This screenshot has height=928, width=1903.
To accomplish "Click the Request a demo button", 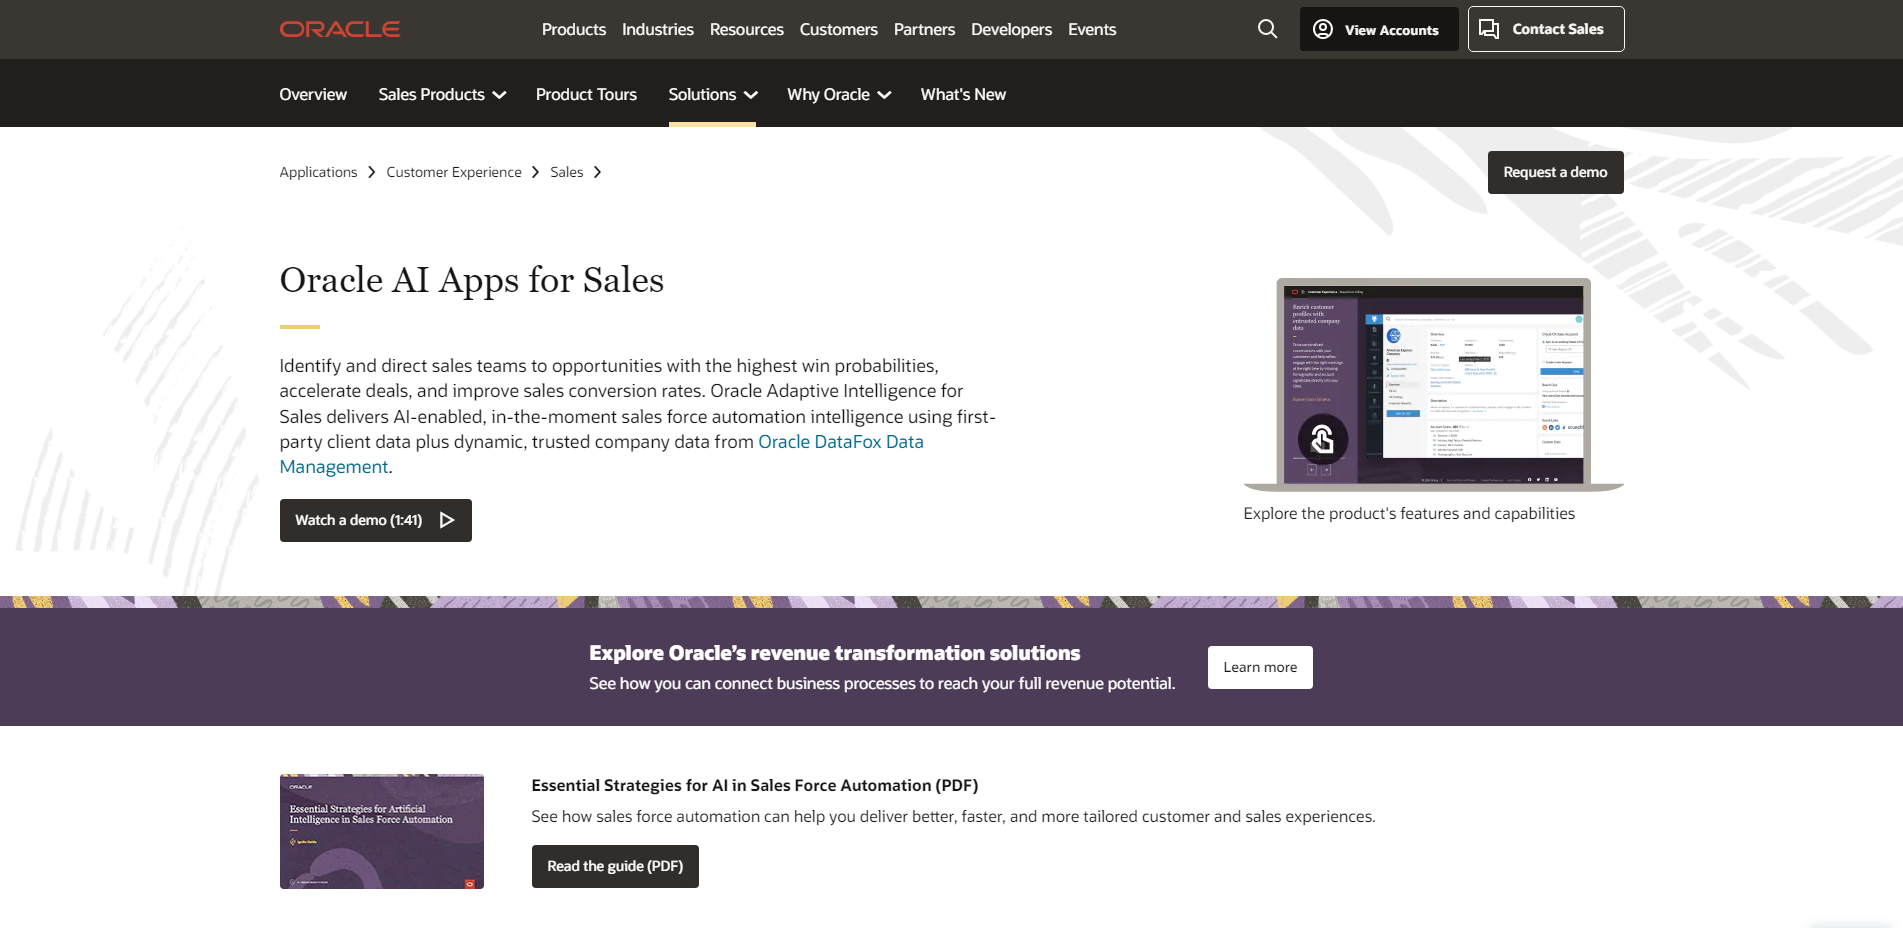I will point(1555,172).
